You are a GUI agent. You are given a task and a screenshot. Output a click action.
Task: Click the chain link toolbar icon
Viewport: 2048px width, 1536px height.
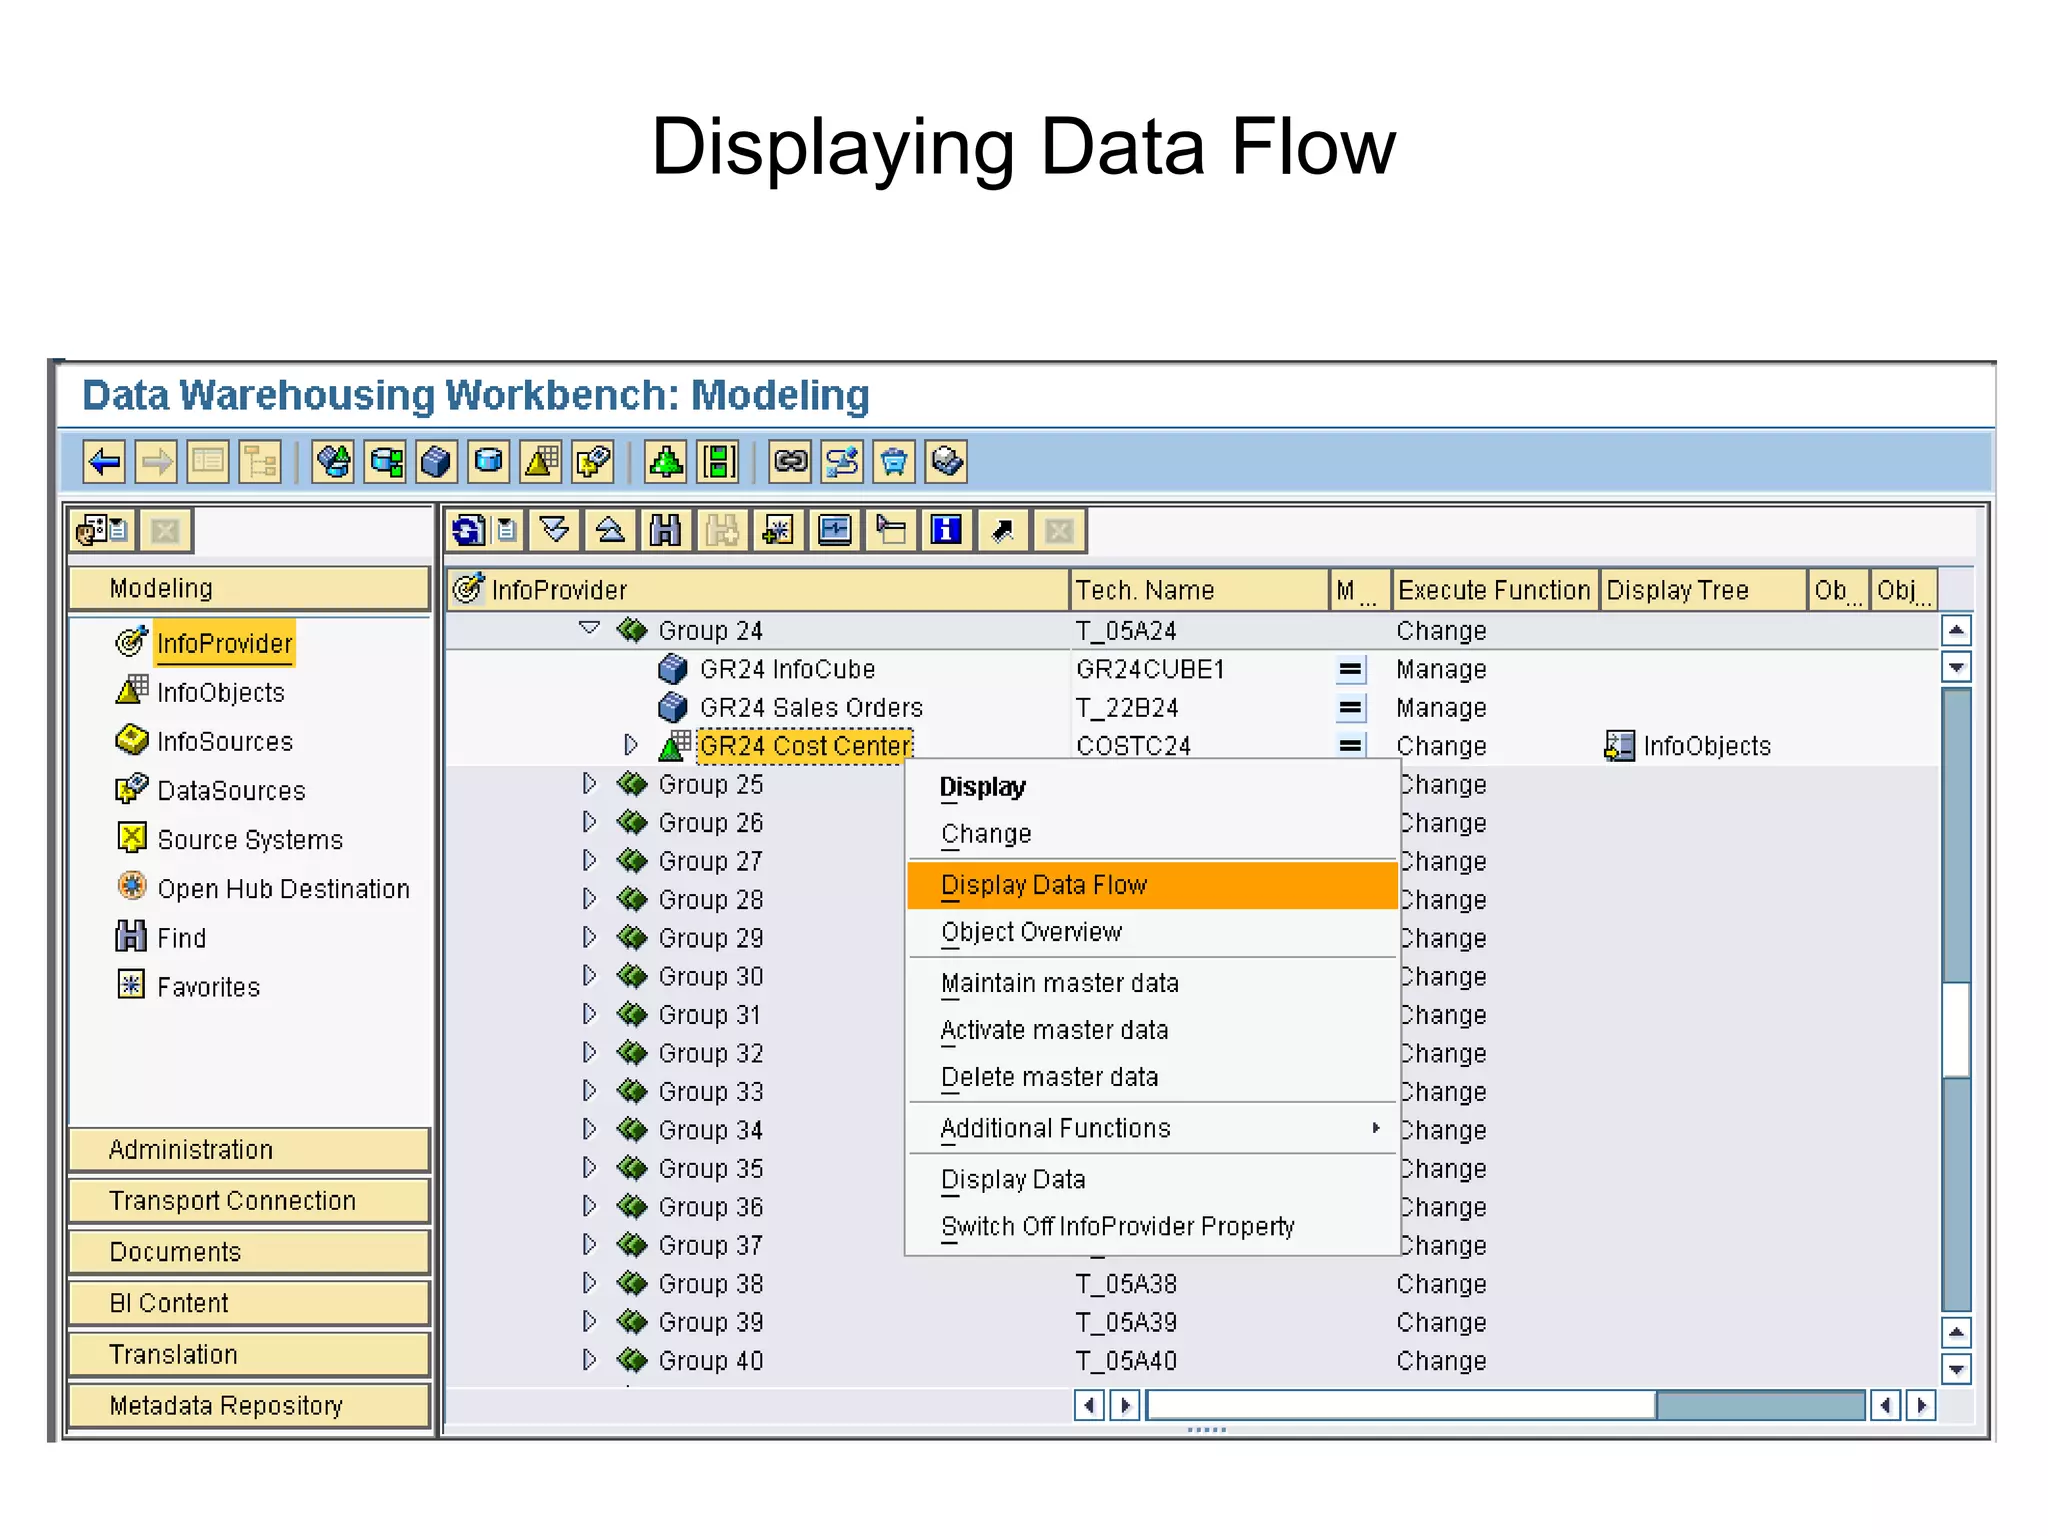click(x=790, y=462)
